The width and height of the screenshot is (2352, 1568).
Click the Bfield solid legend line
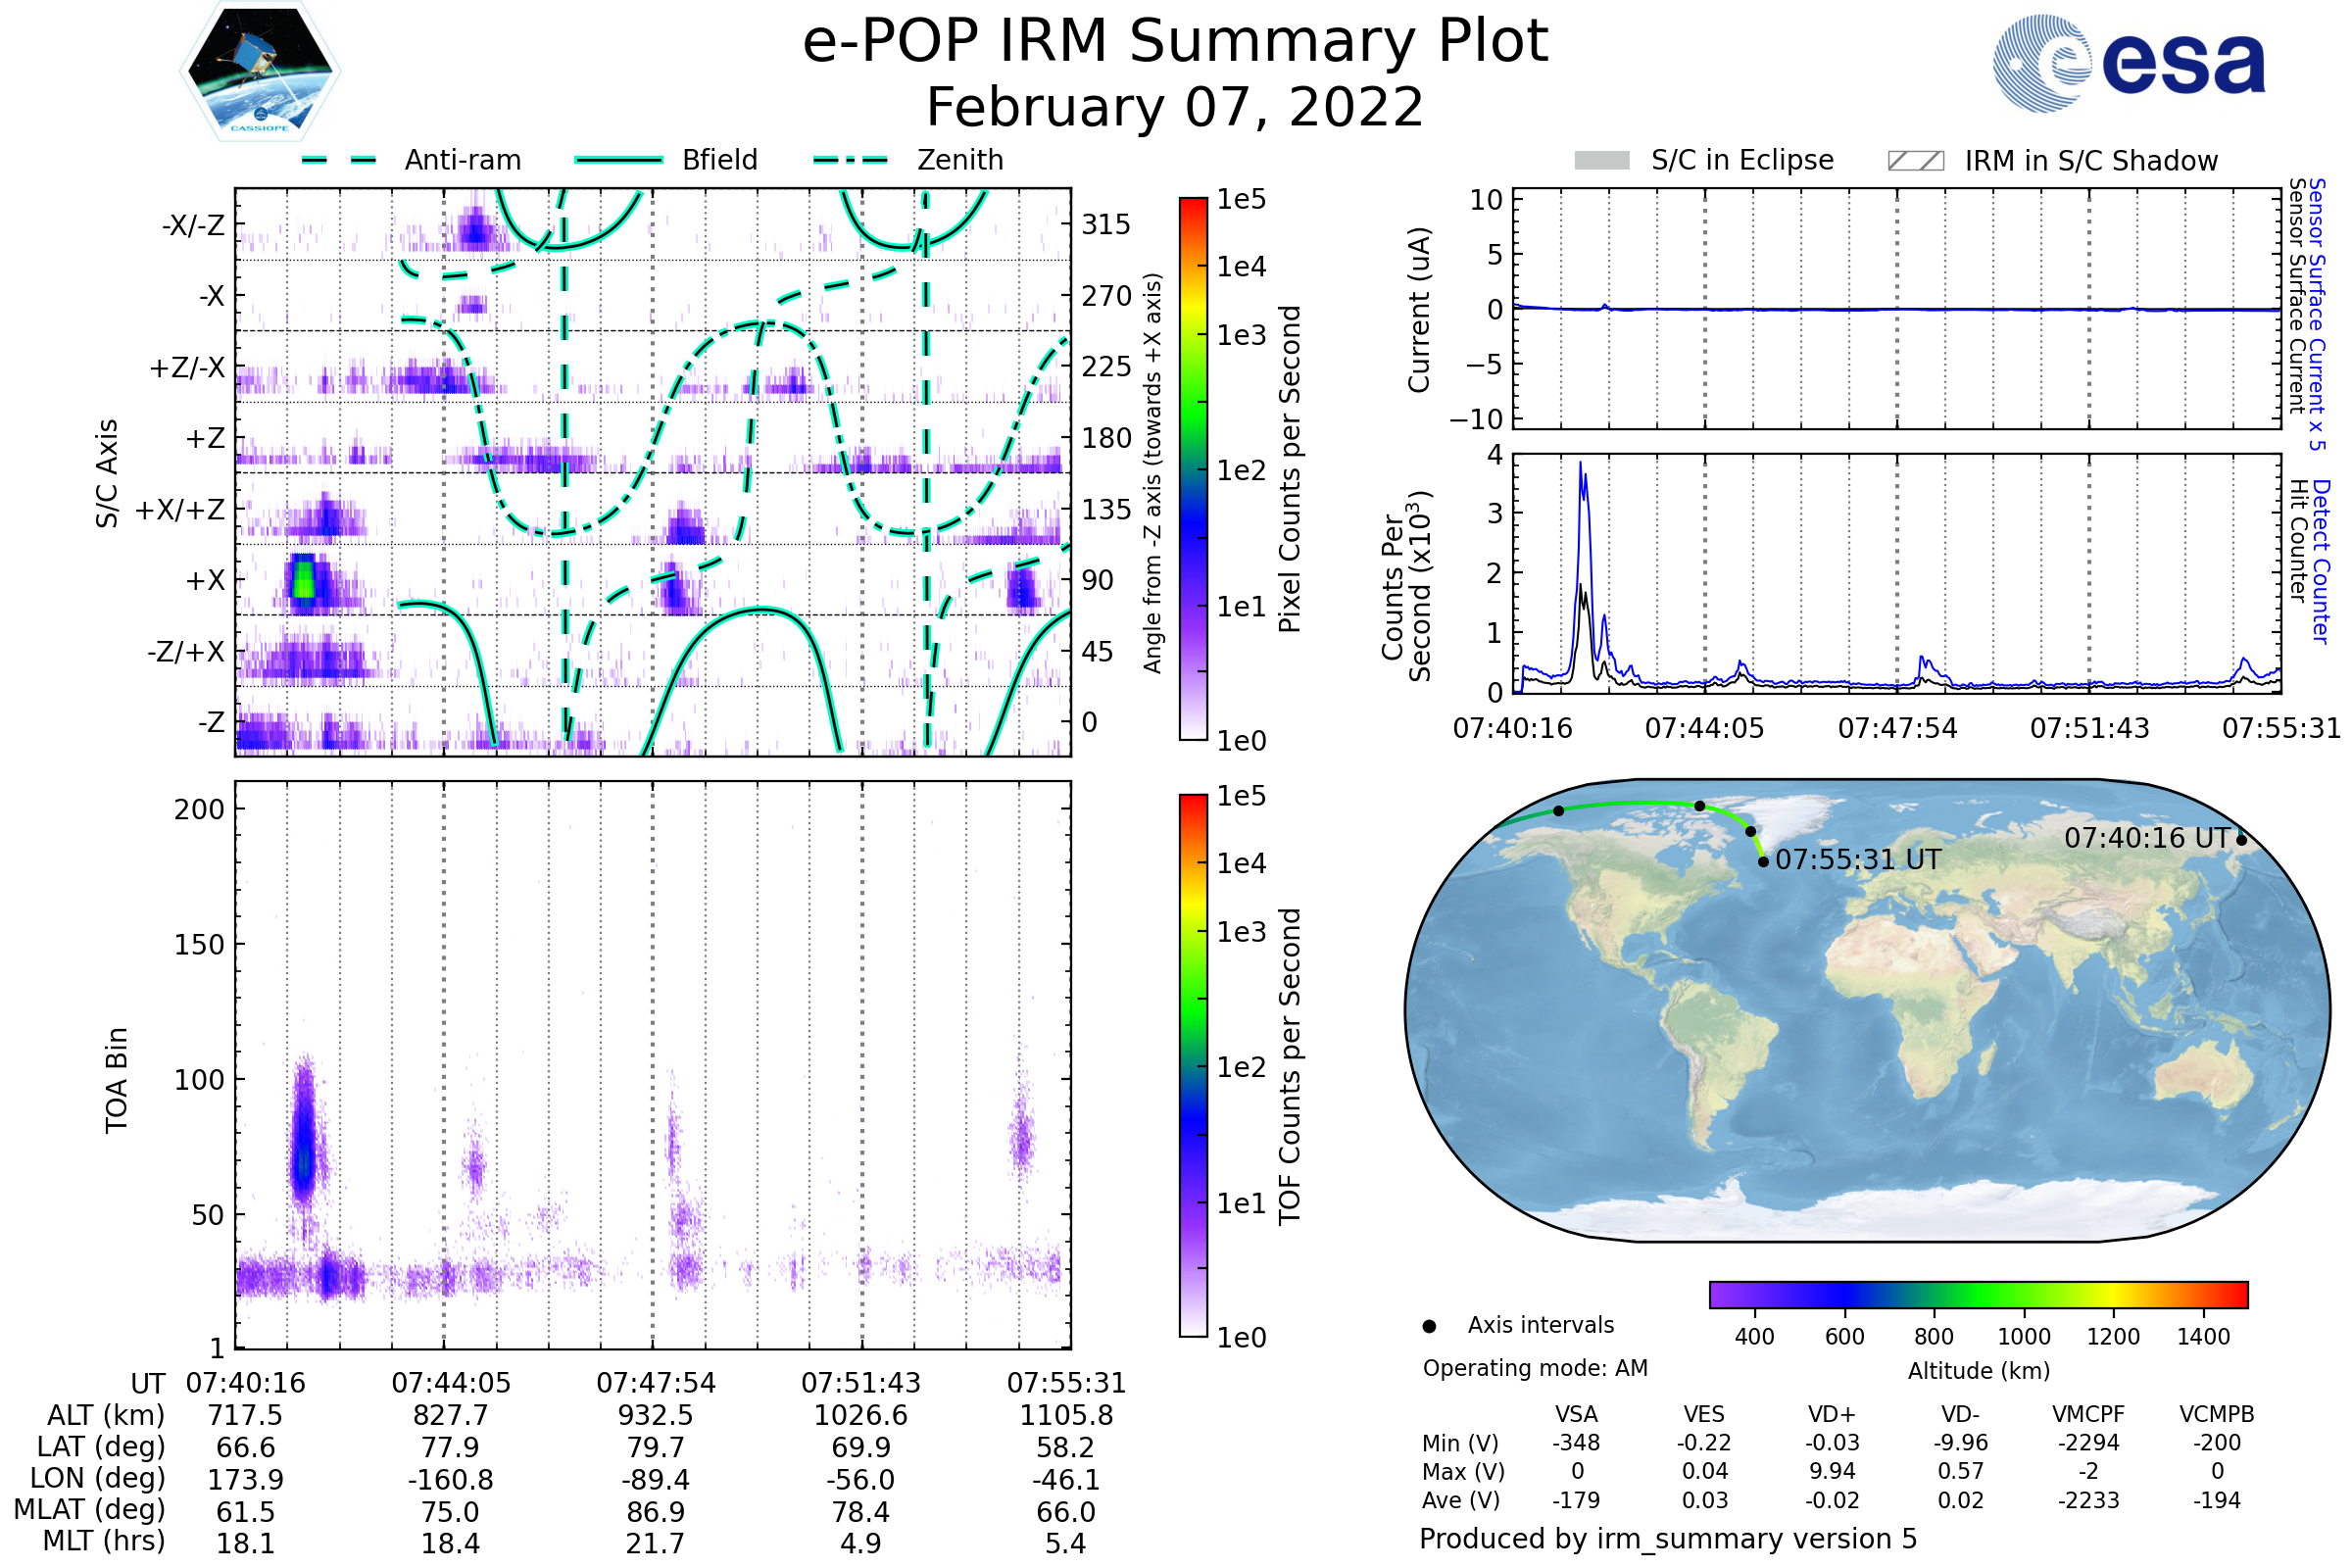tap(618, 160)
